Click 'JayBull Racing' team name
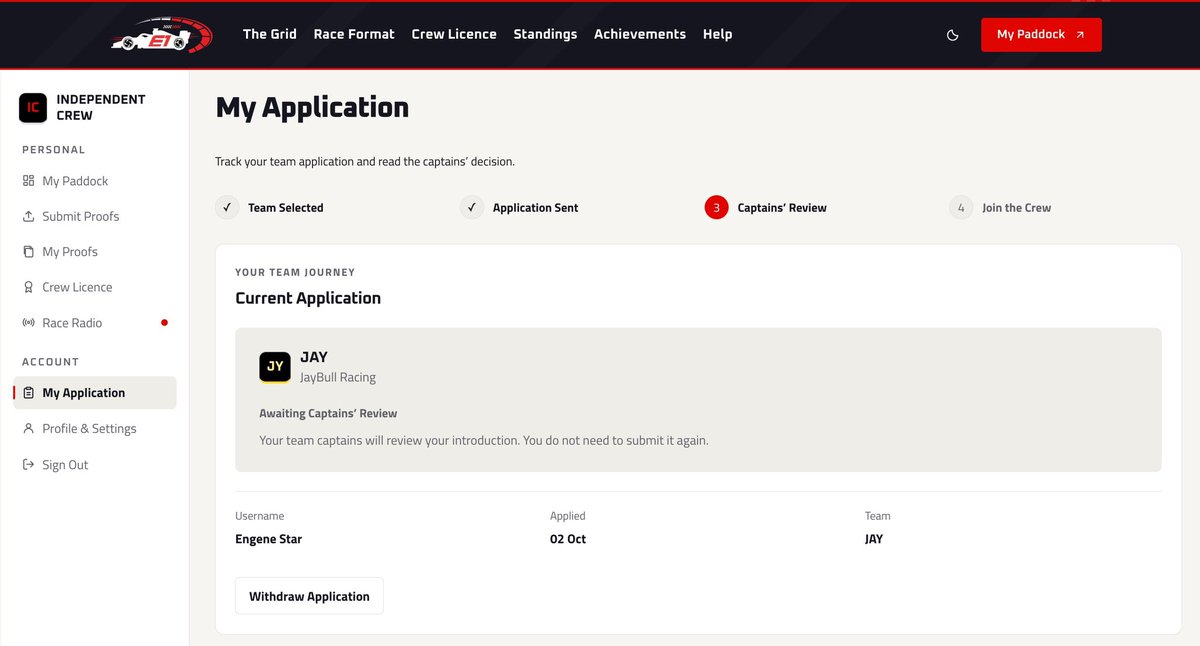 tap(338, 377)
